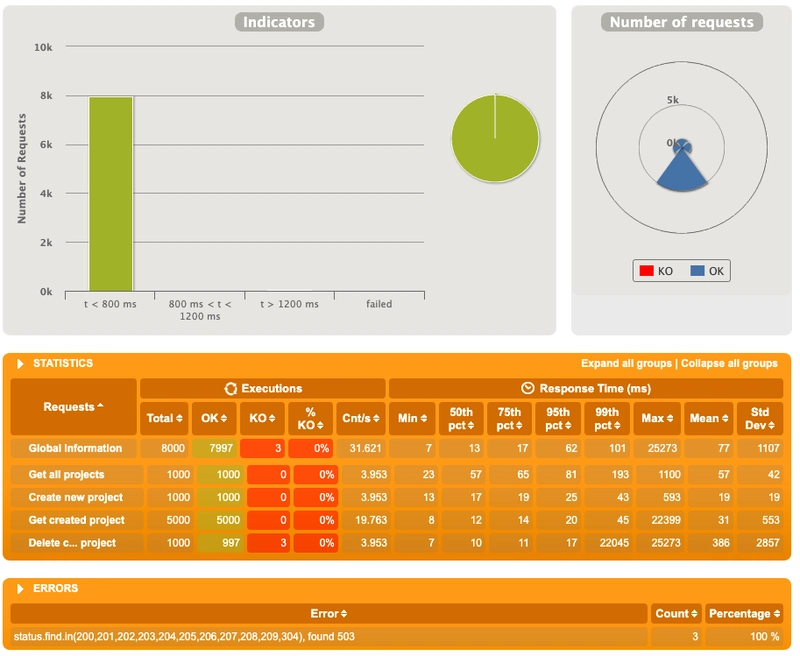
Task: Click the green t < 800 ms bar
Action: coord(111,193)
